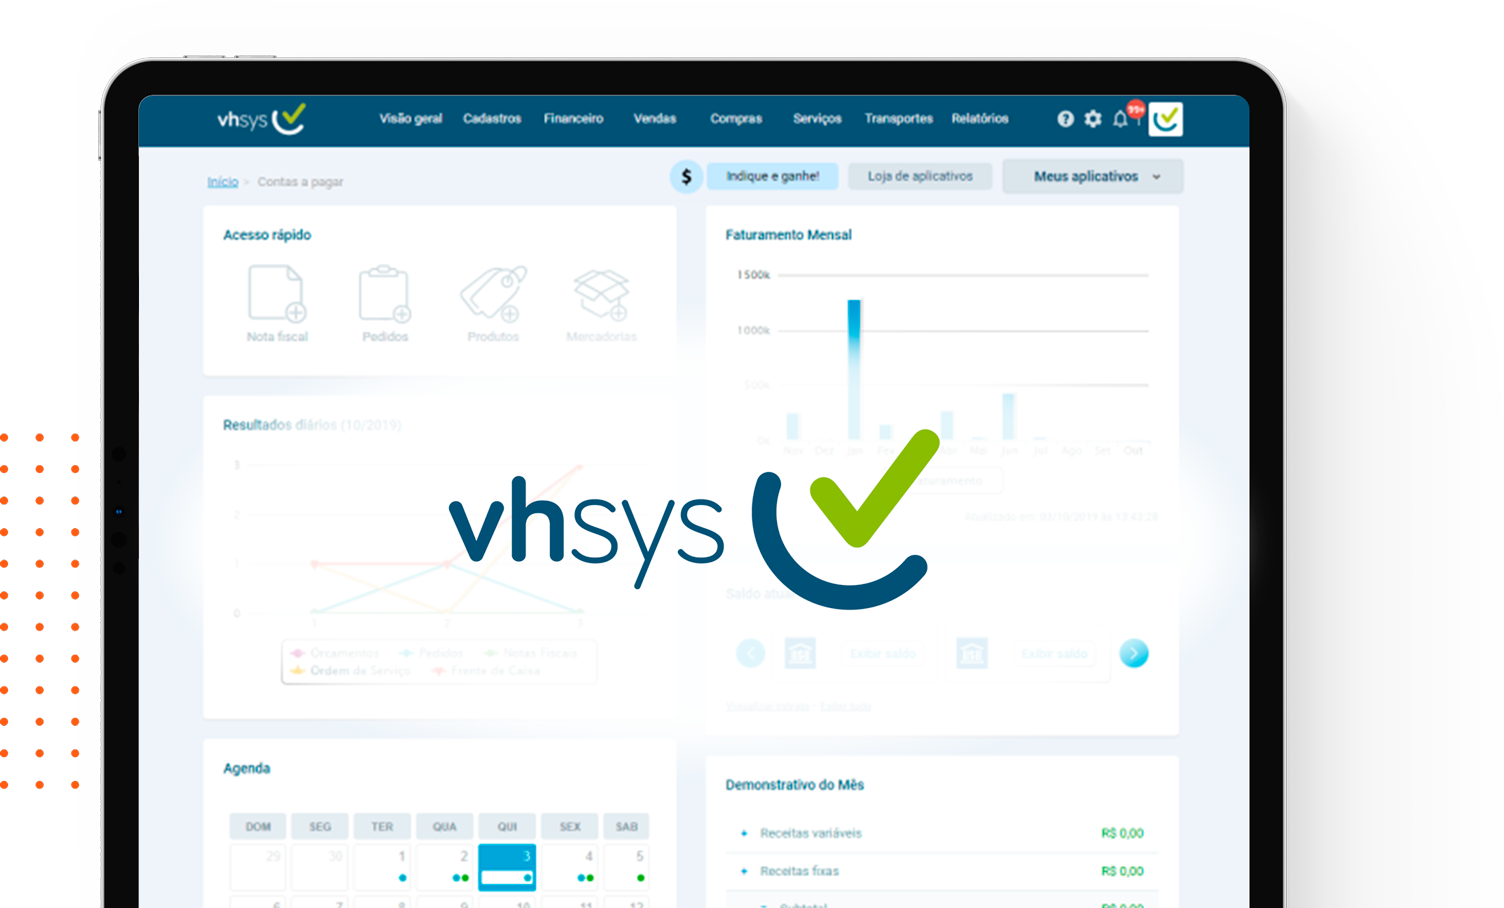Click the vhsys logo in the navigation bar

point(262,119)
